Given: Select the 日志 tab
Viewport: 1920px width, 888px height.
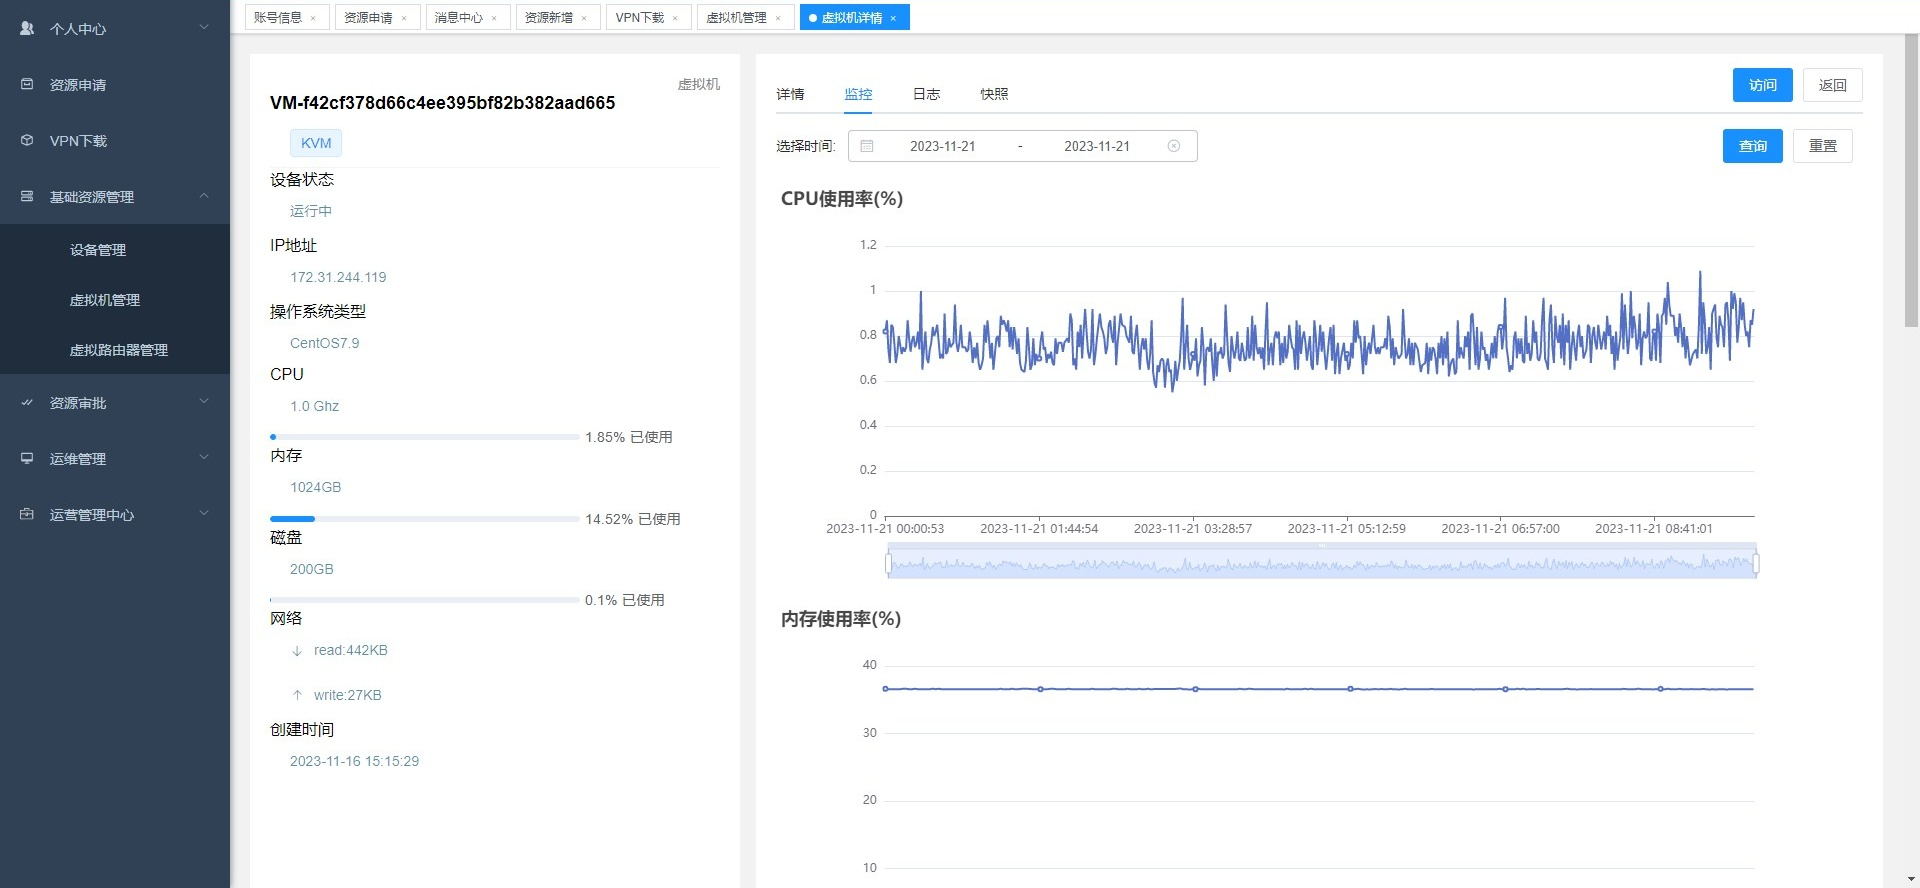Looking at the screenshot, I should [x=926, y=94].
